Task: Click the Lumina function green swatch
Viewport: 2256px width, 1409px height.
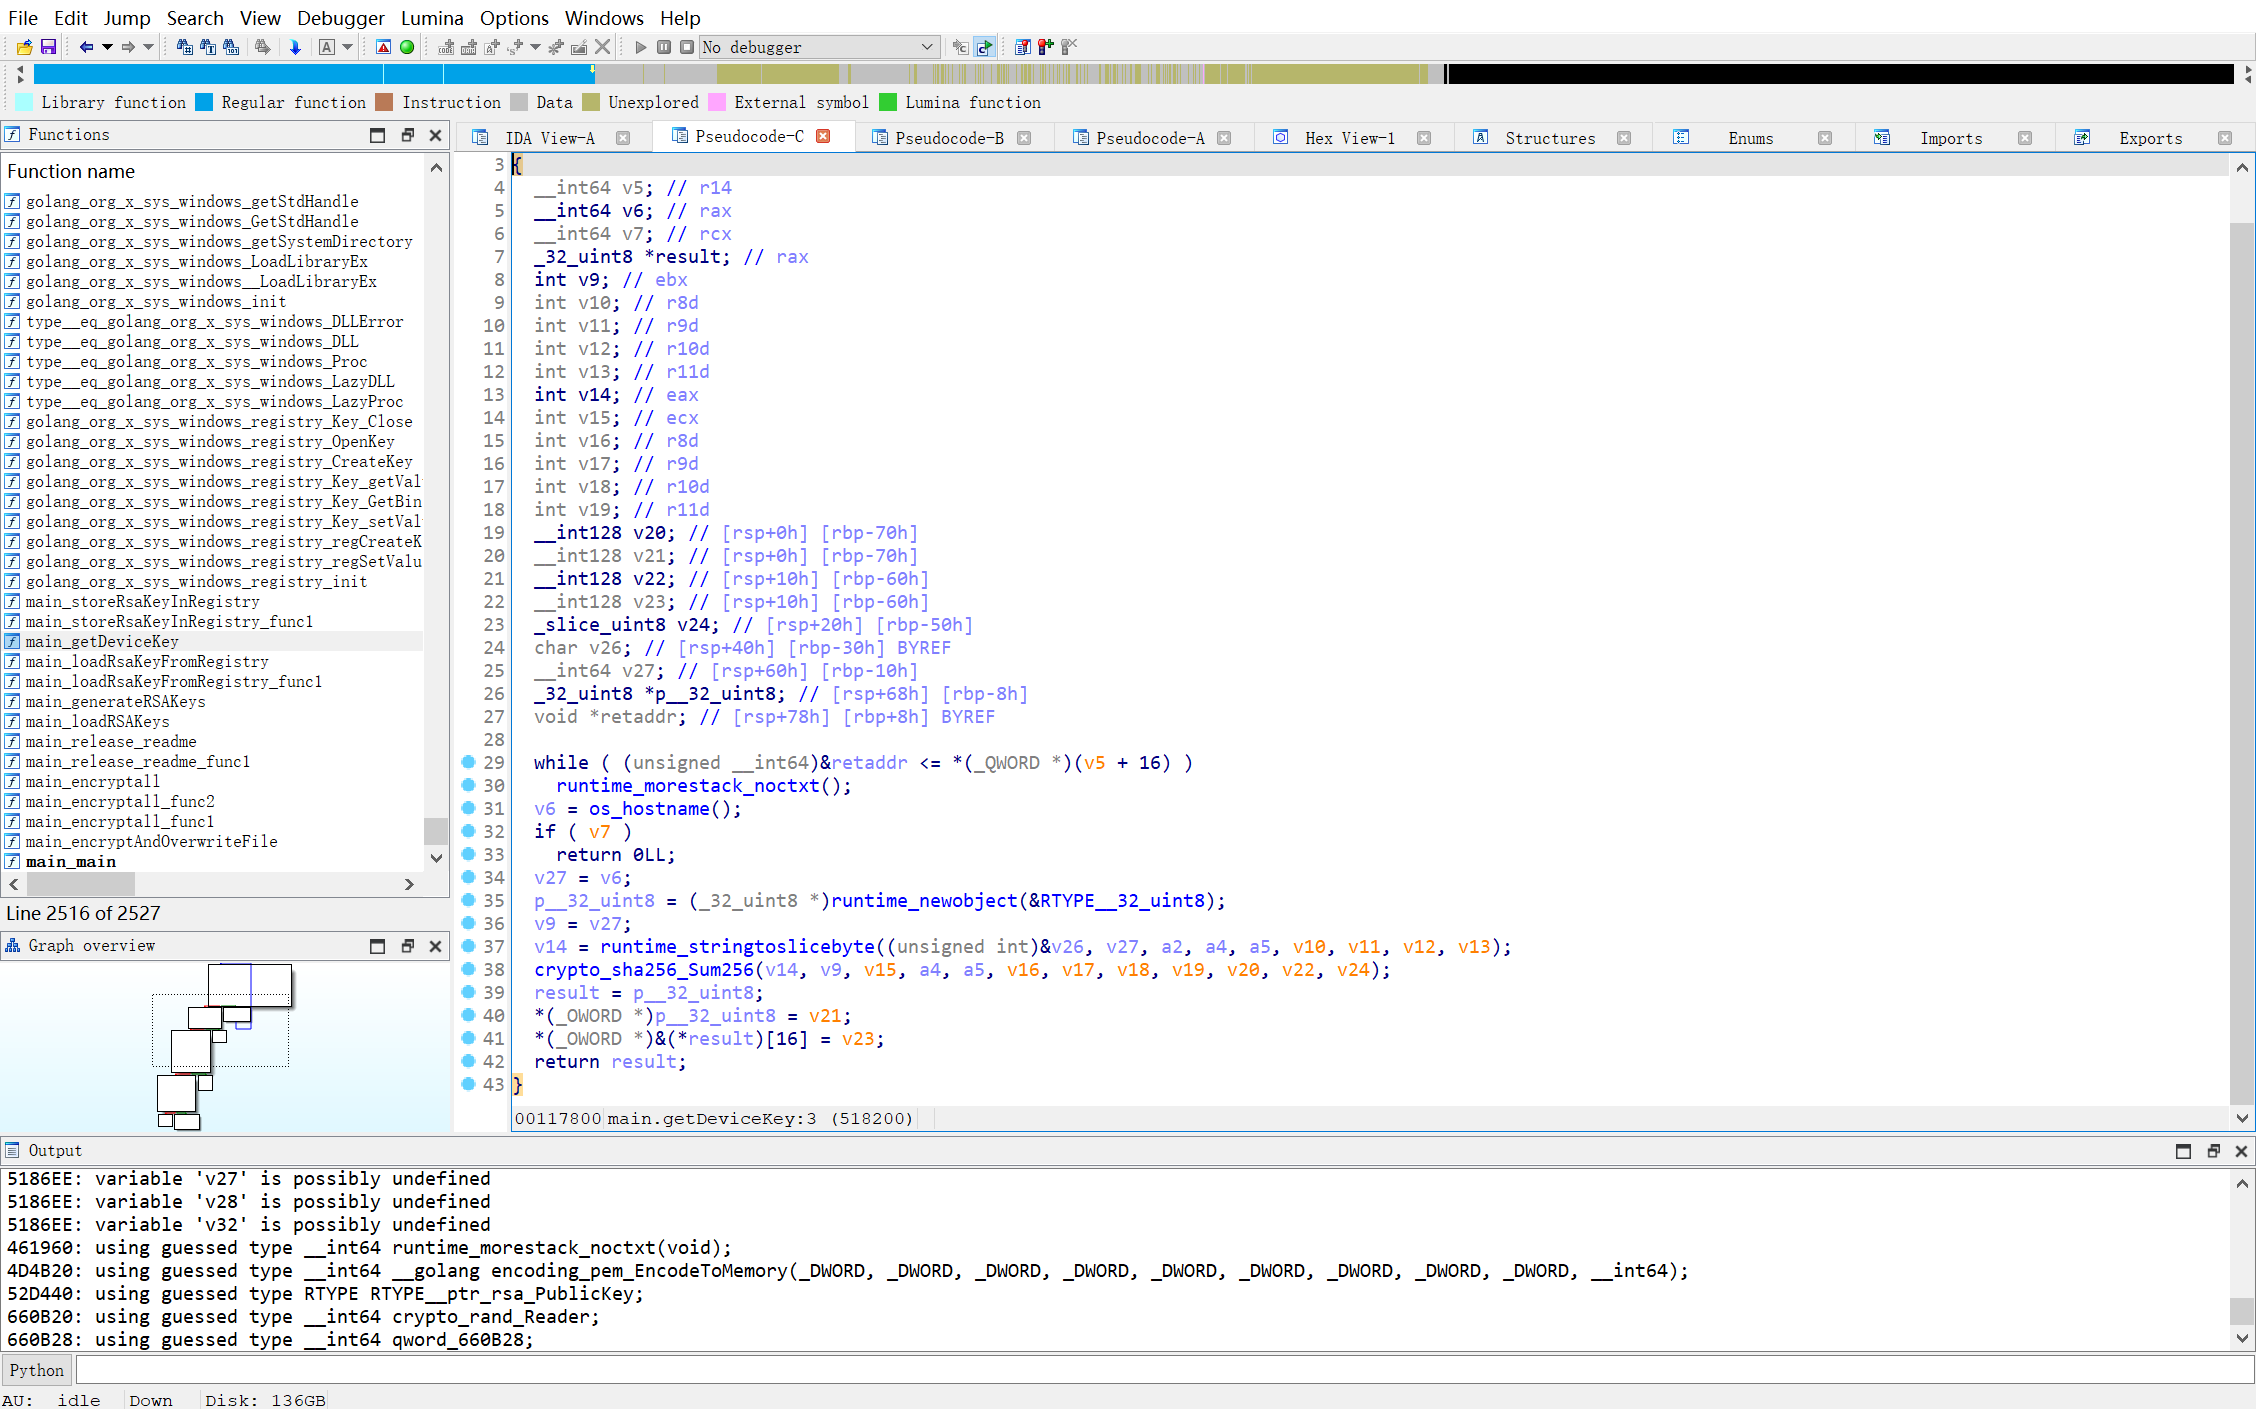Action: coord(888,102)
